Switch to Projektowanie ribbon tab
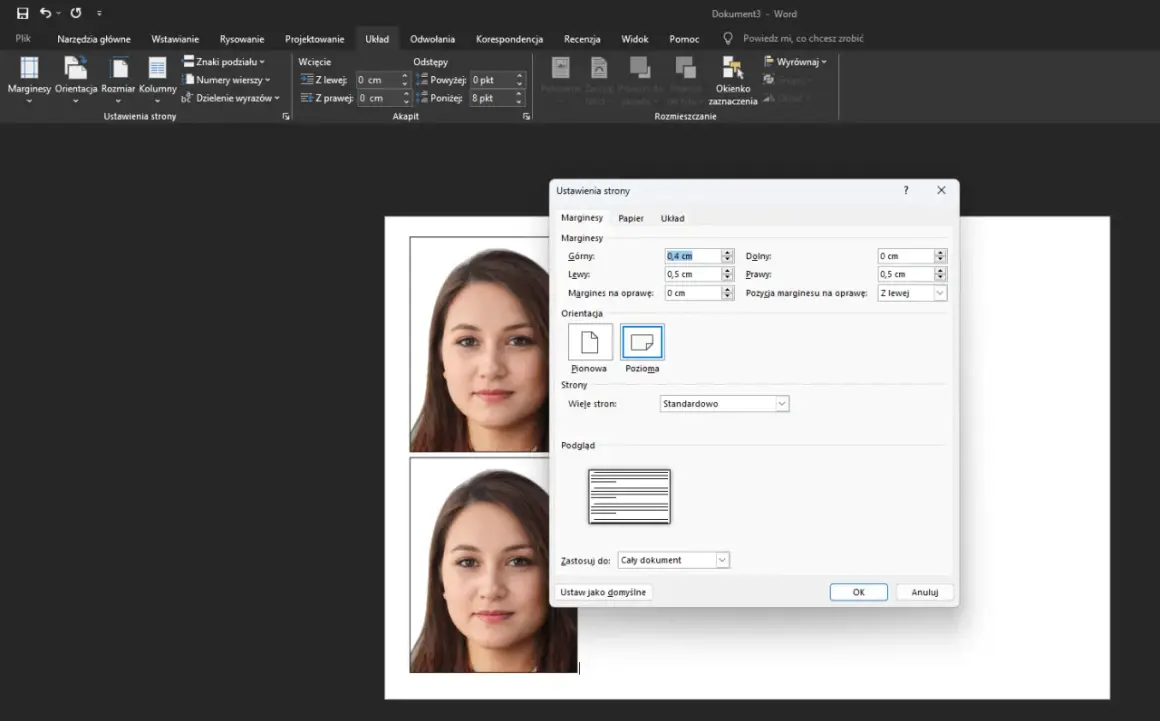Screen dimensions: 1160x721 (314, 38)
